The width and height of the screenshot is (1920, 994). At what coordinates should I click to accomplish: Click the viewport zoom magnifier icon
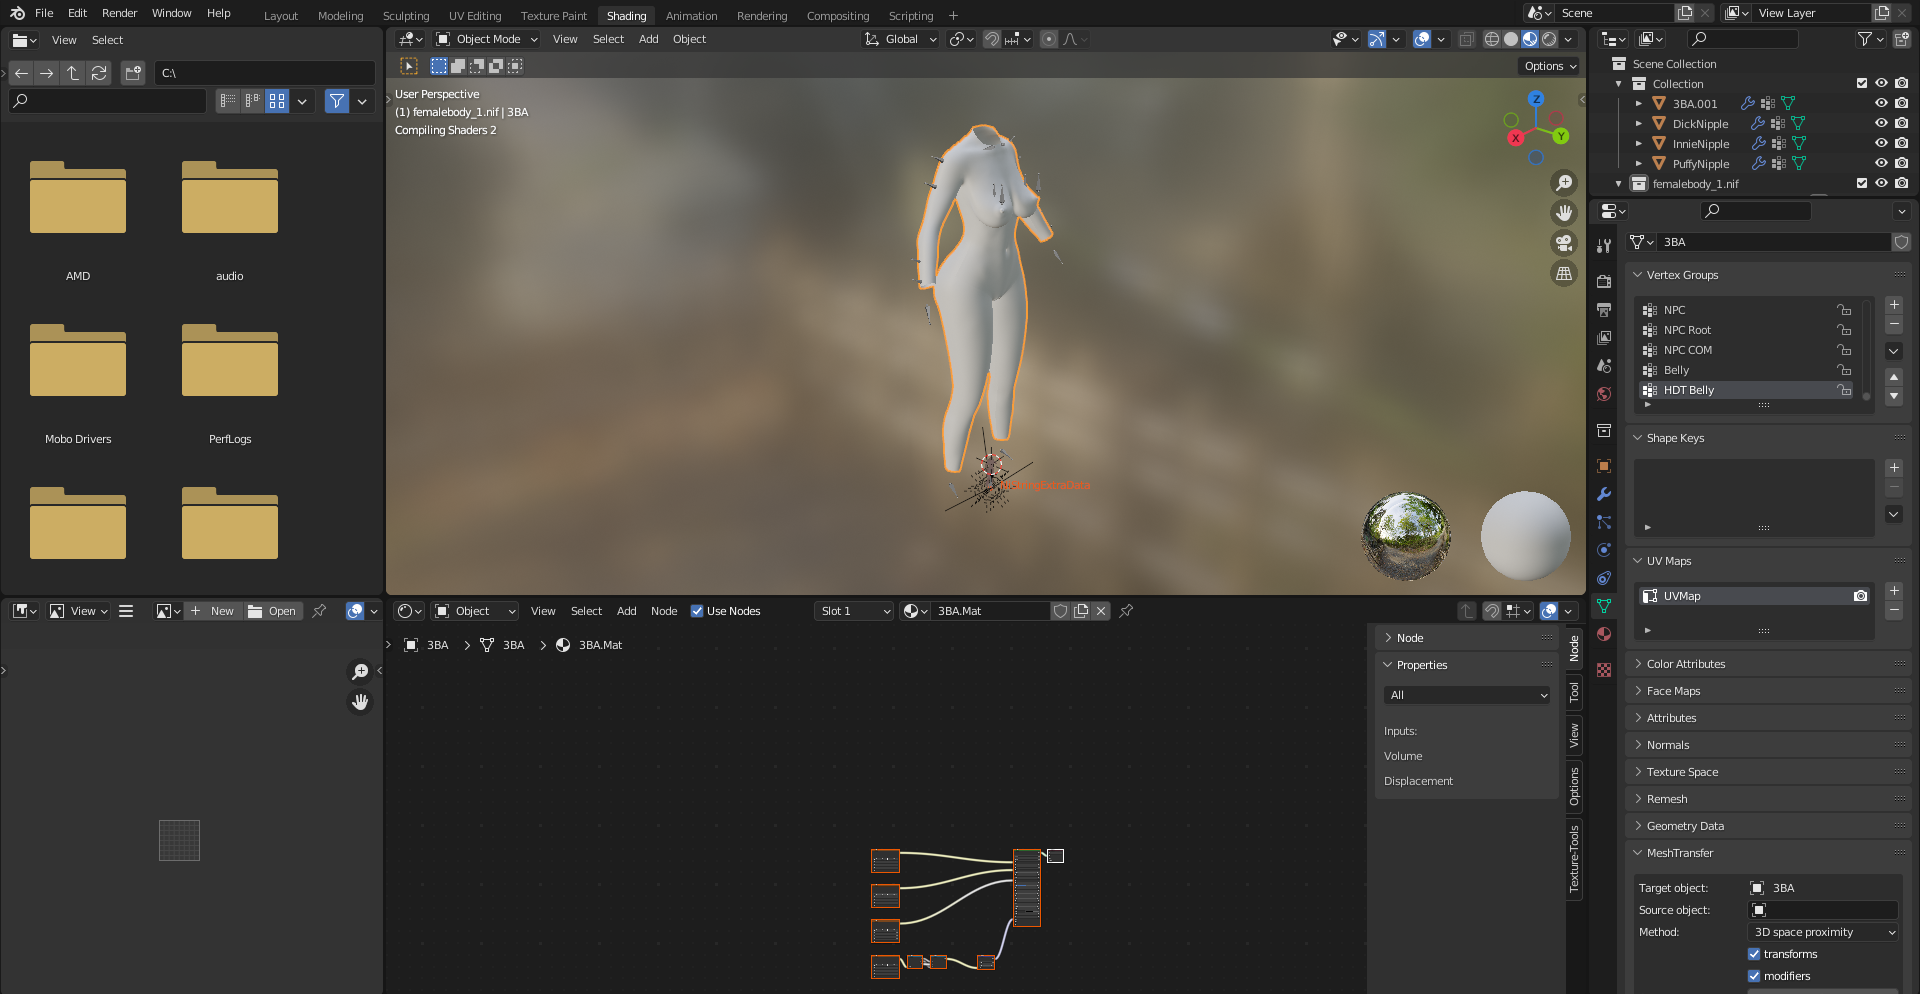pyautogui.click(x=1564, y=183)
